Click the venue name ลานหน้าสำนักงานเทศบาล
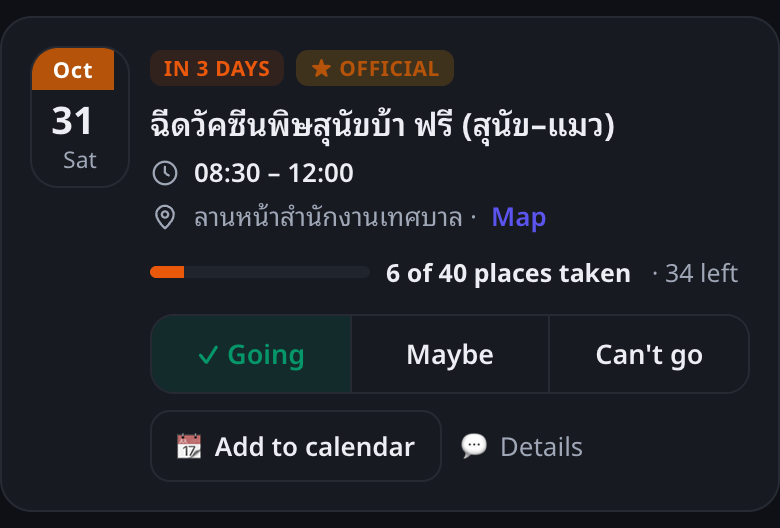Viewport: 780px width, 528px height. 328,217
